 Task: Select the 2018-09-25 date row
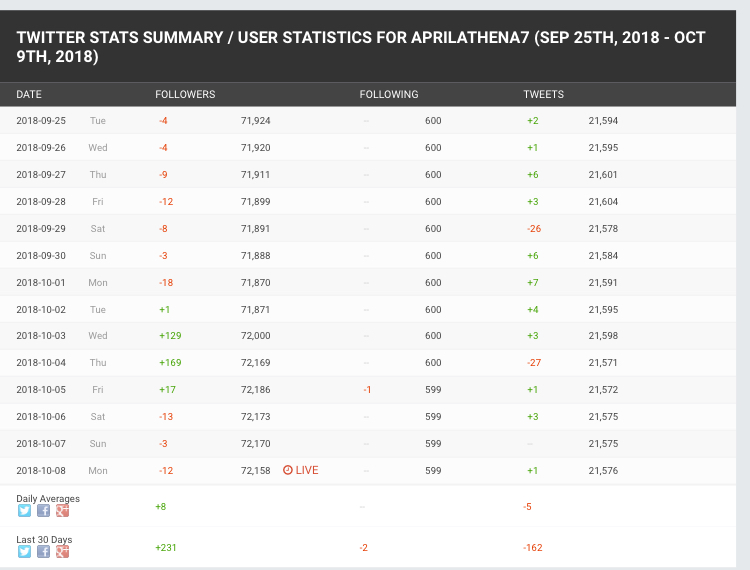[x=41, y=121]
